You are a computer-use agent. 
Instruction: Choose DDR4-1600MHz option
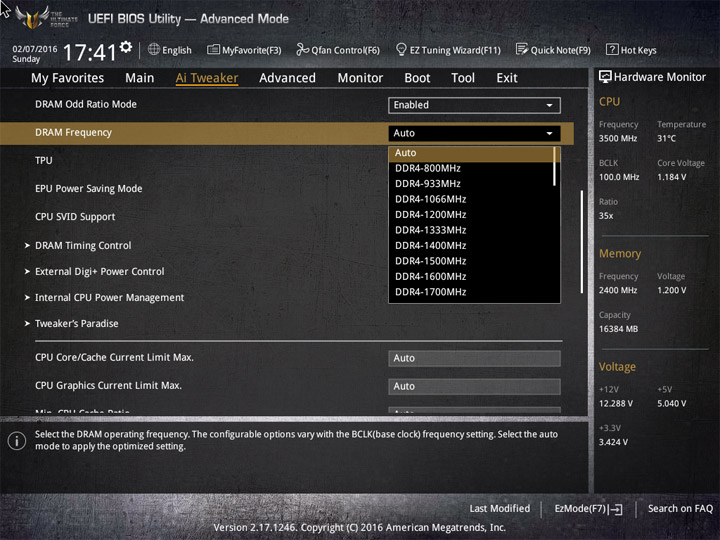tap(430, 276)
